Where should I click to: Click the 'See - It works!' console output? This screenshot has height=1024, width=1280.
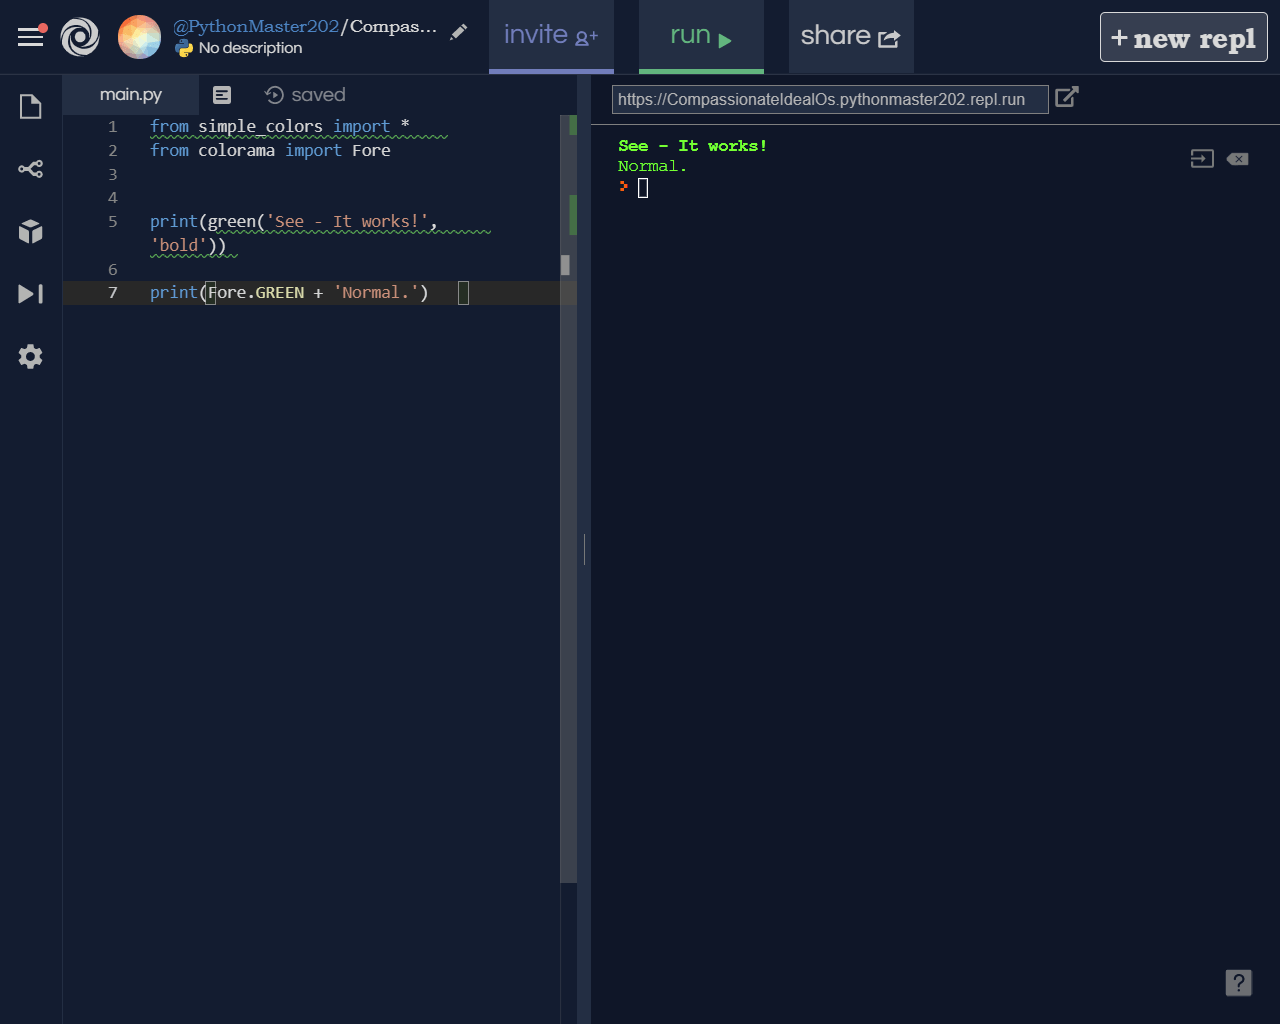pos(693,146)
